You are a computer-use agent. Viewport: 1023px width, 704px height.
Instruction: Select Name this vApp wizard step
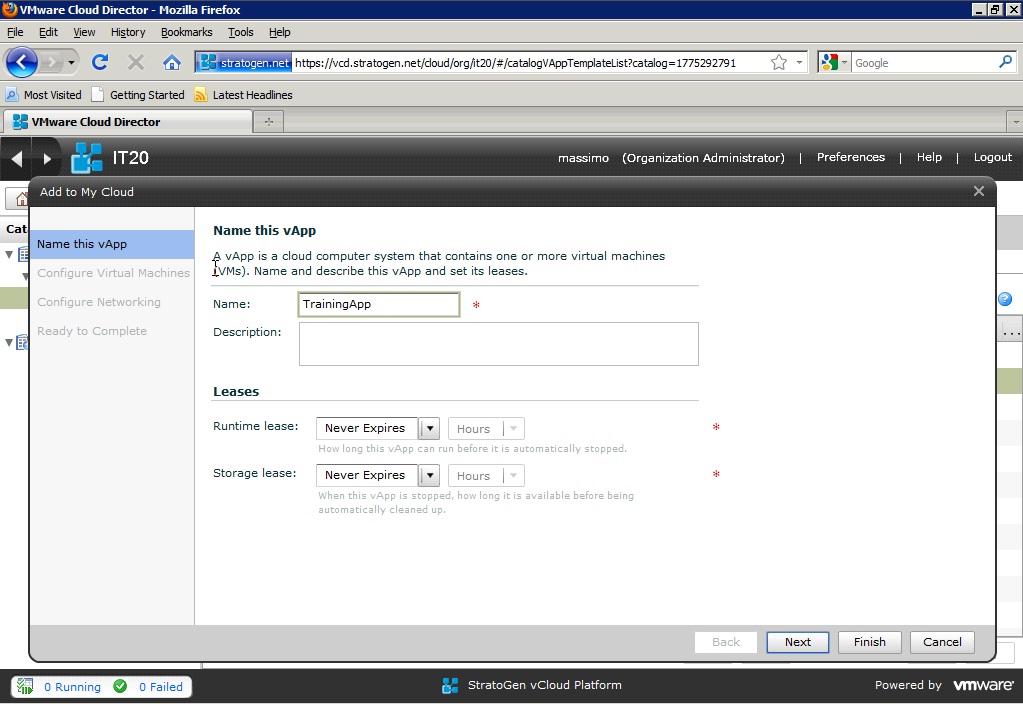tap(112, 244)
